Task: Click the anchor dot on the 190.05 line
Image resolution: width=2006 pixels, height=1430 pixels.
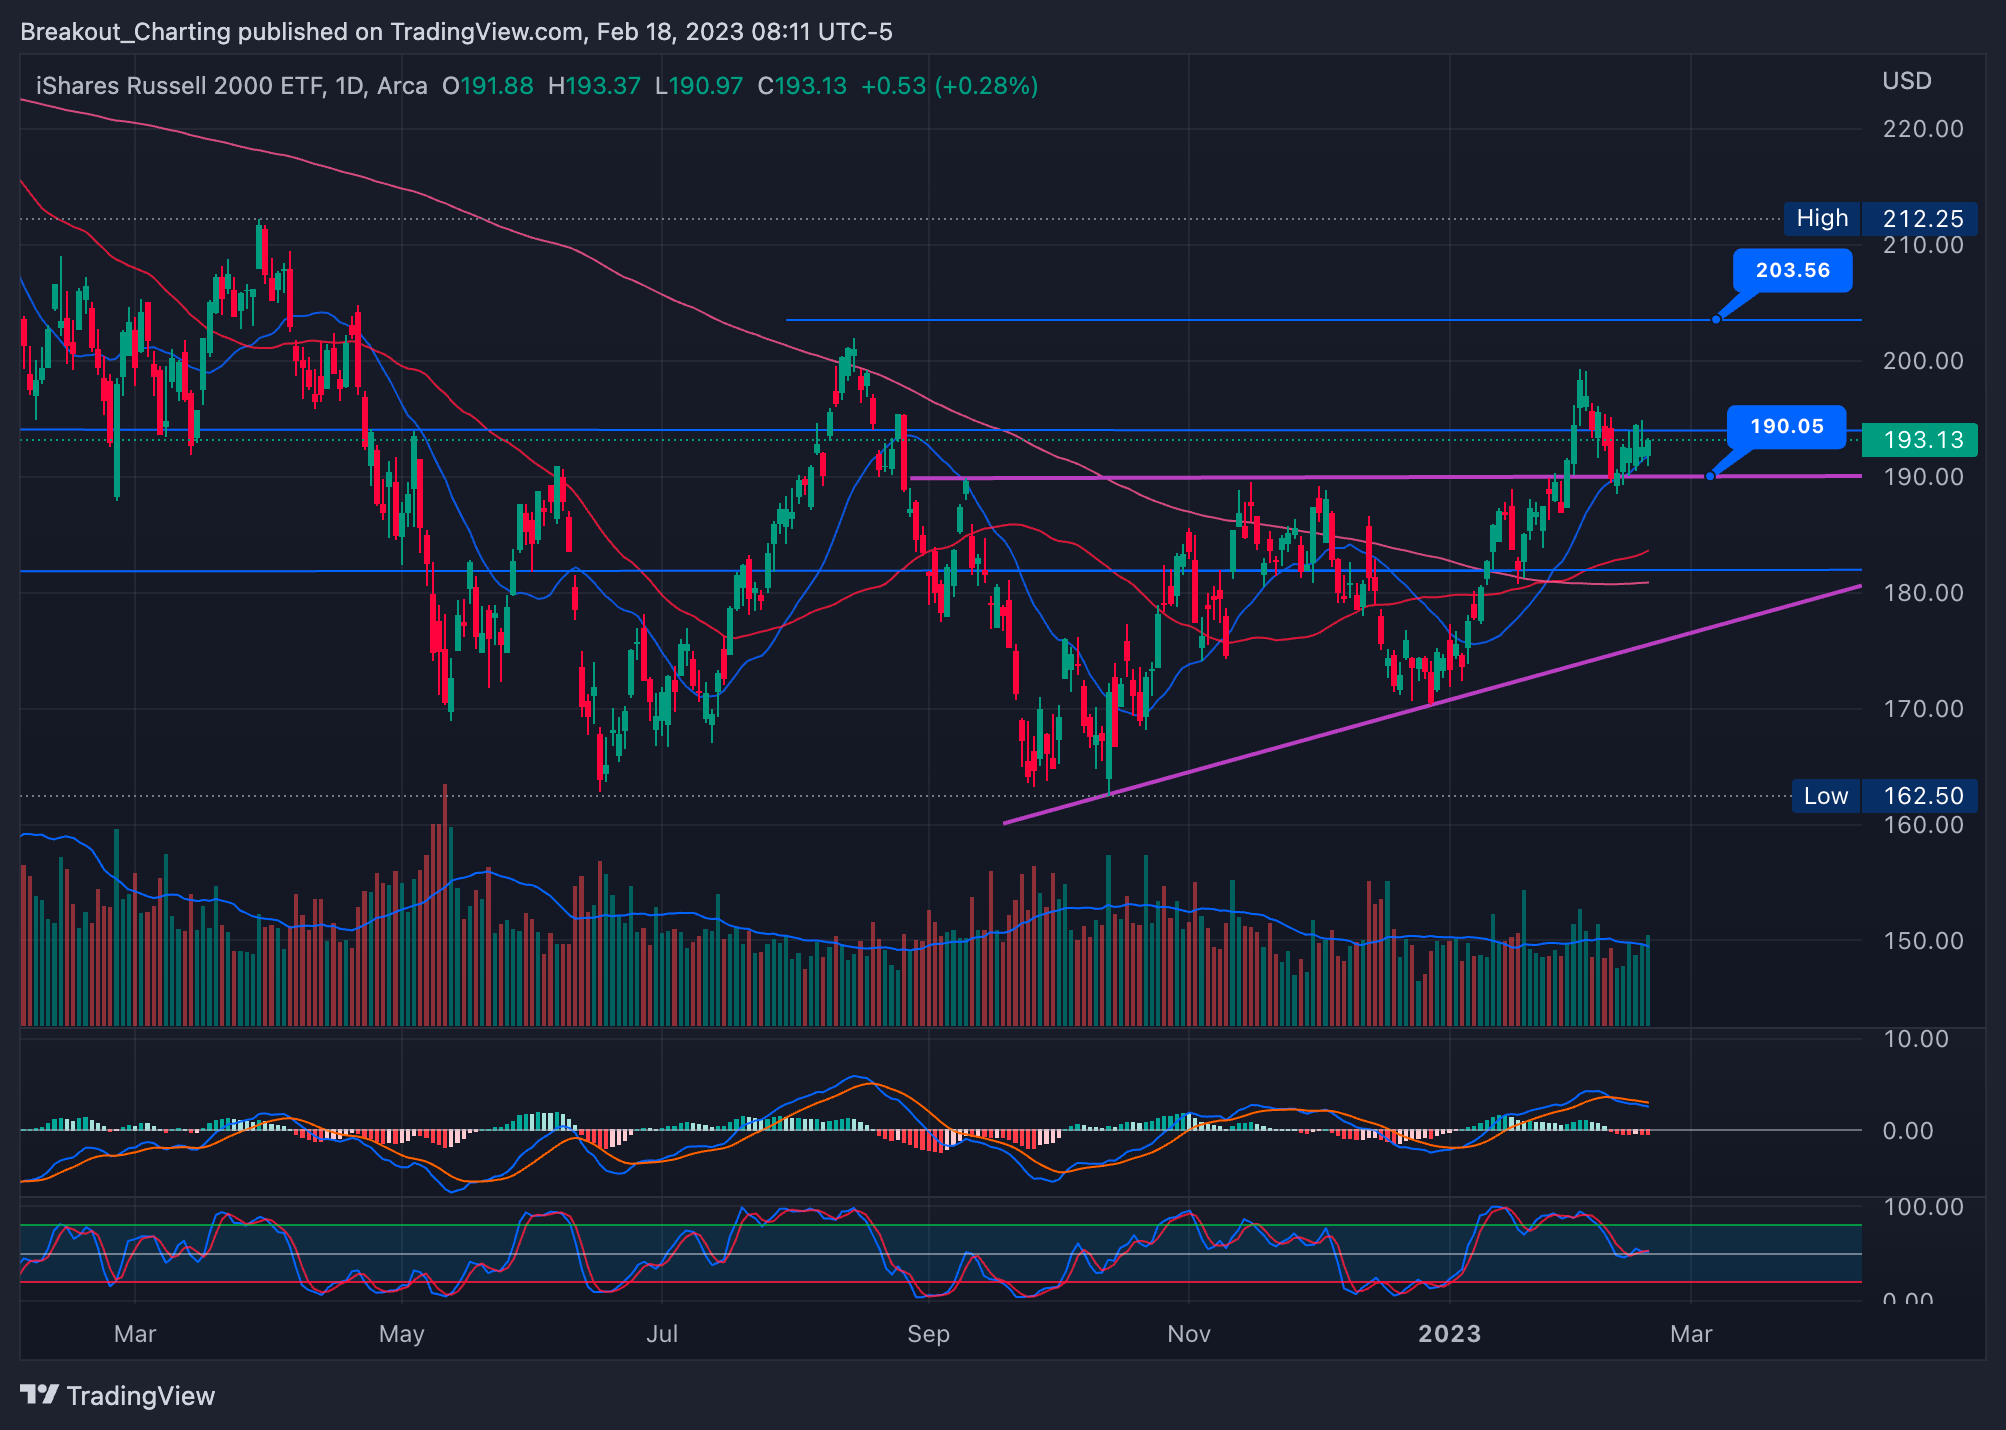Action: pos(1709,476)
